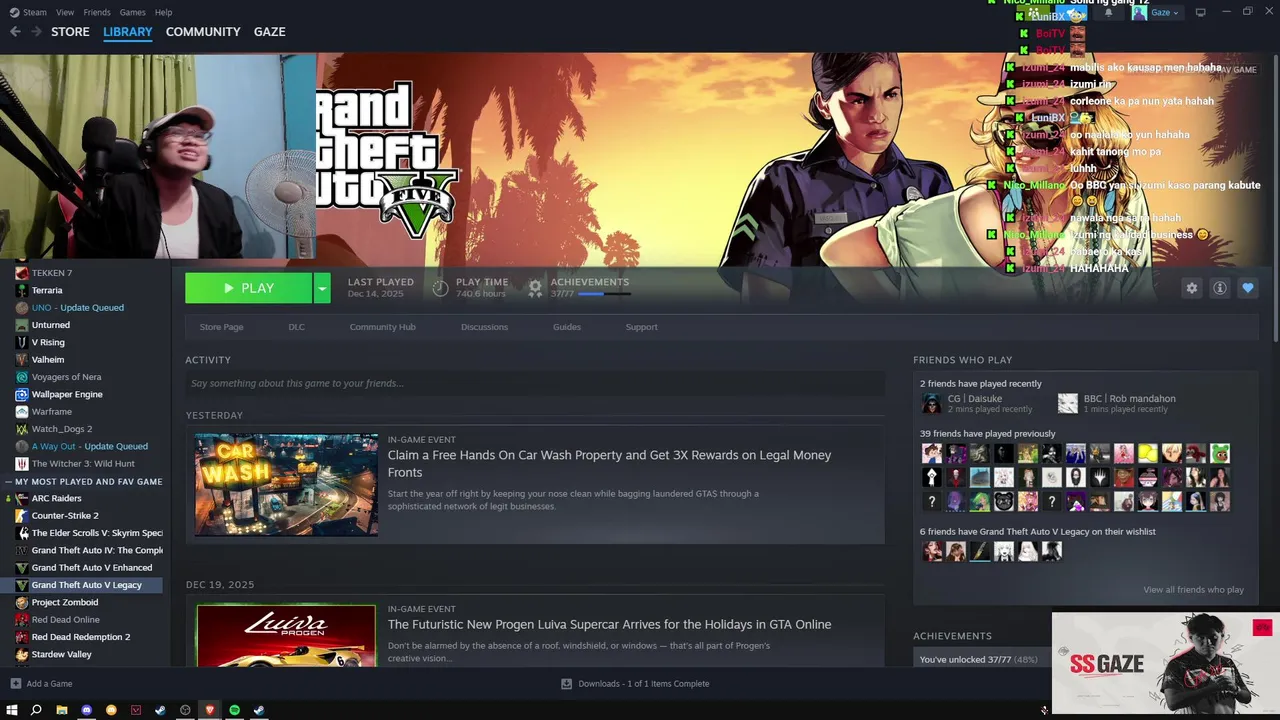Collapse the My Most Played and Fav Game collection

9,481
